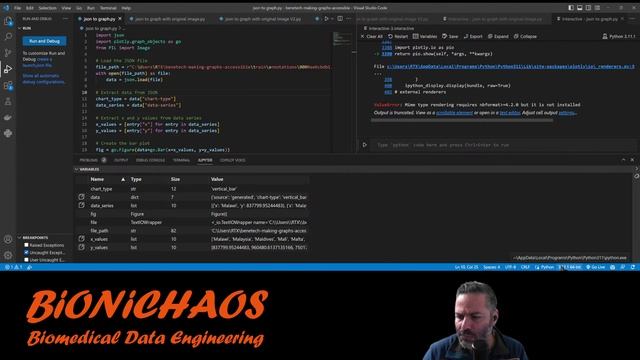This screenshot has width=640, height=360.
Task: Click Variables in the interactive toolbar
Action: (425, 36)
